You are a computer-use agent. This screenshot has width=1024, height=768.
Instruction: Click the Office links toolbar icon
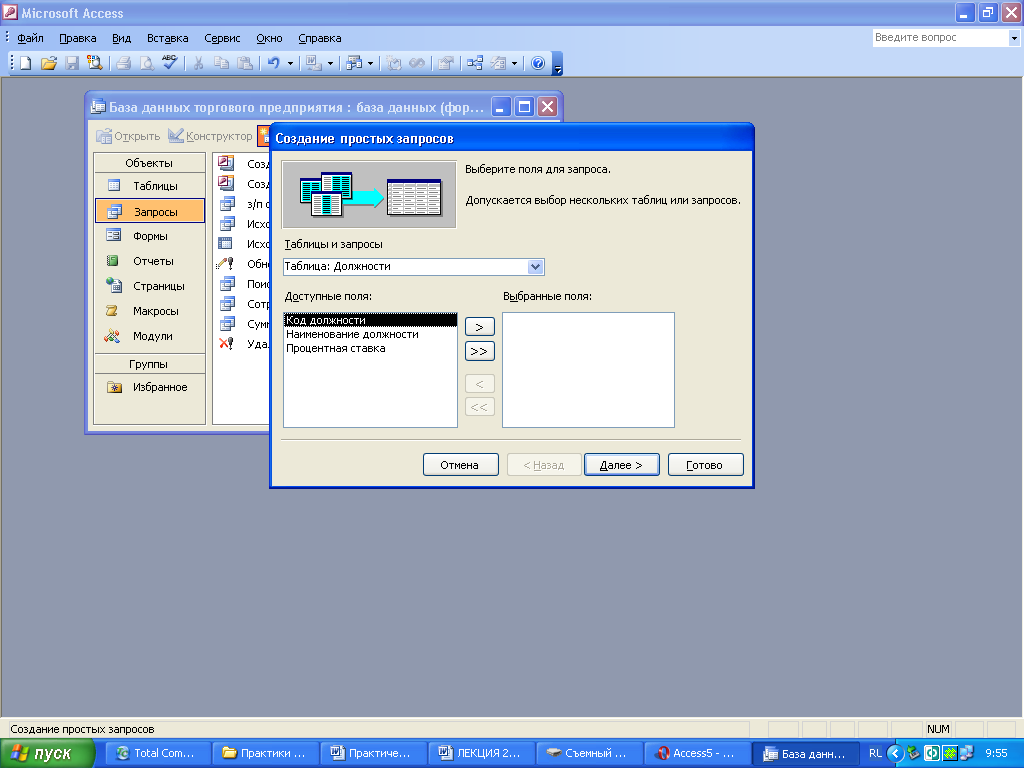click(x=313, y=63)
